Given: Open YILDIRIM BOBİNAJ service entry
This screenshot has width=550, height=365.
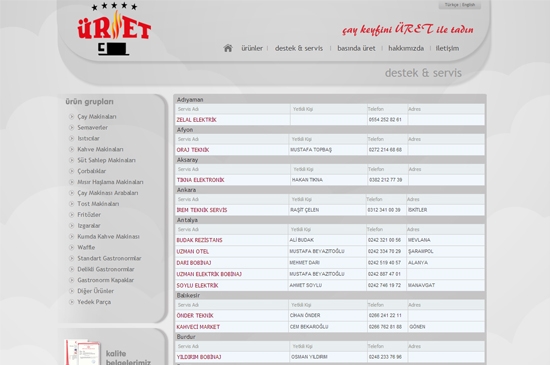Looking at the screenshot, I should coord(199,357).
